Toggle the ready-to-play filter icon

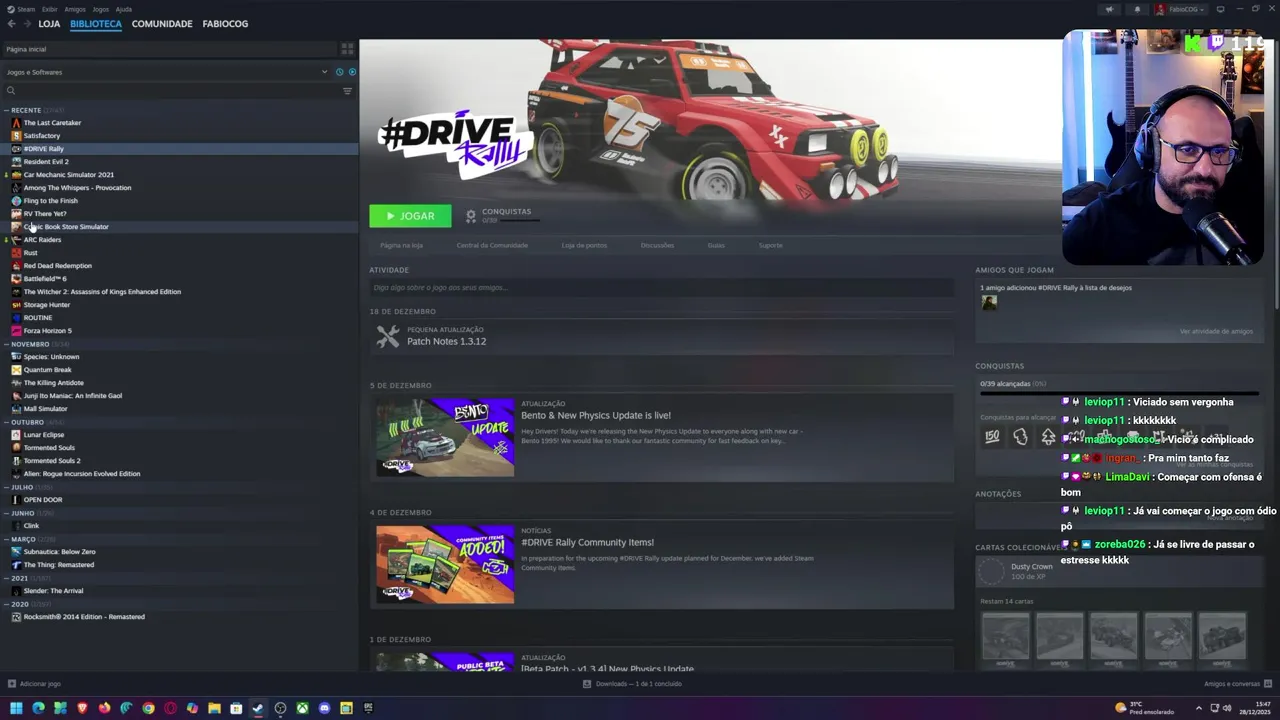point(352,72)
